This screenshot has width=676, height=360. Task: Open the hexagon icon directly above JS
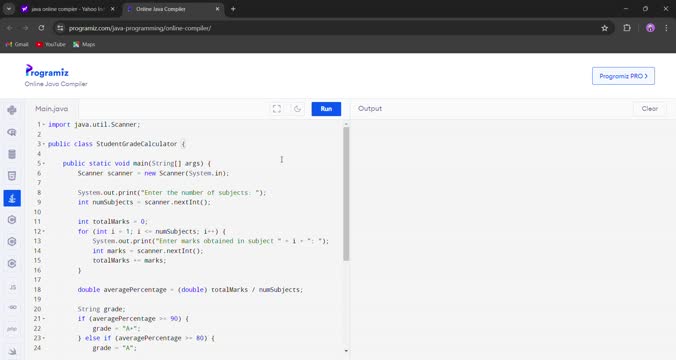[12, 263]
